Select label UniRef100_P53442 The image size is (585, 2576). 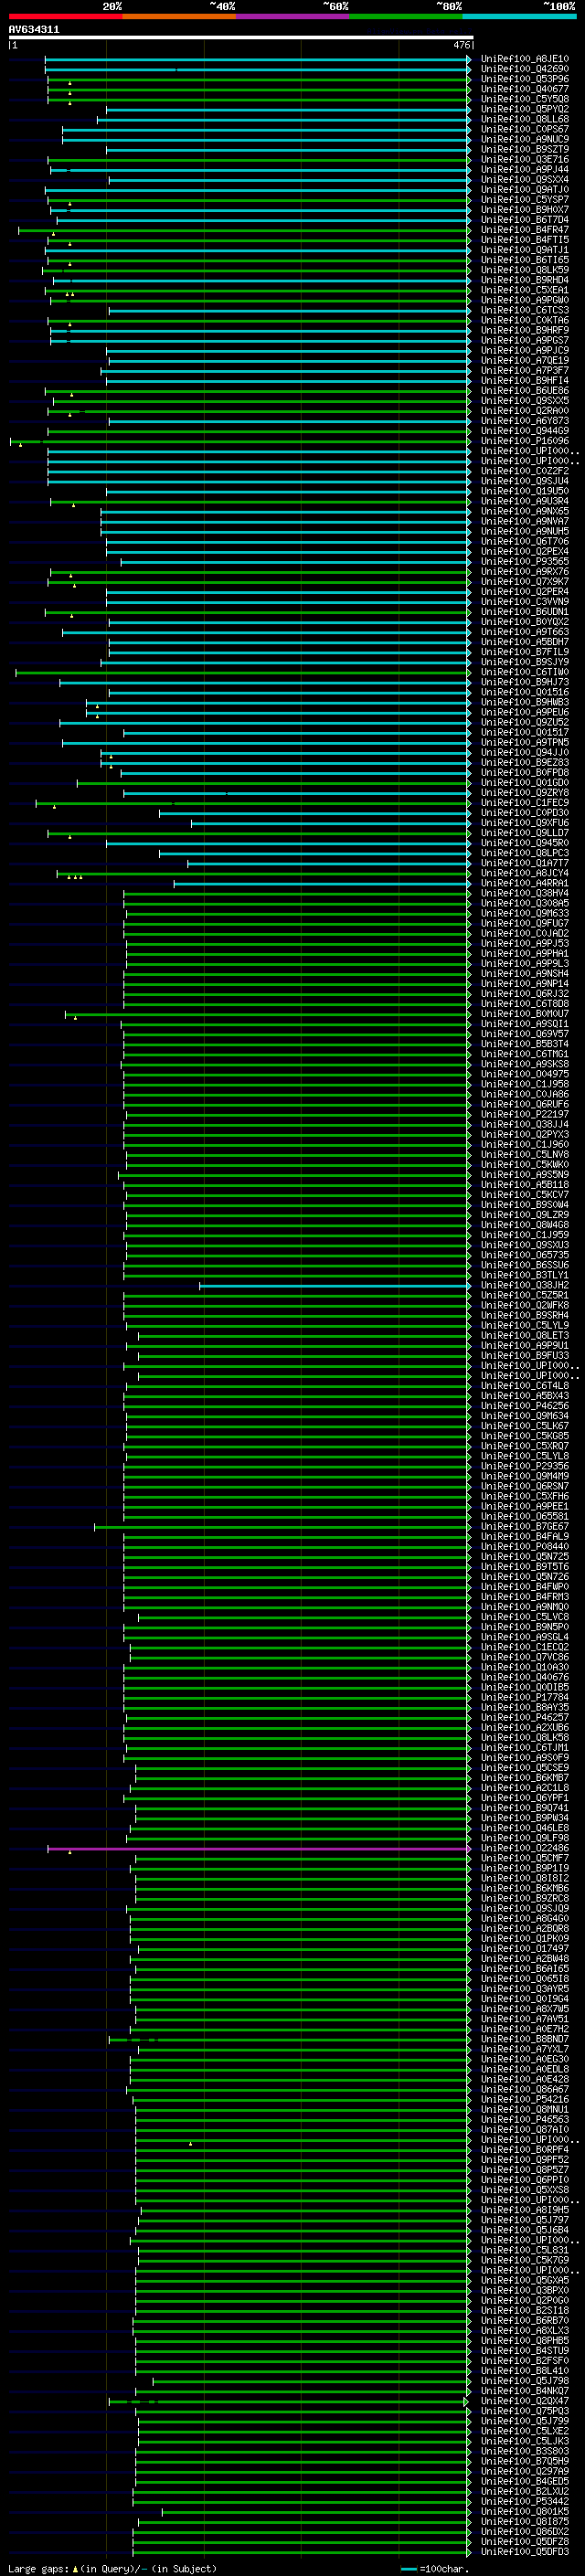pos(525,2502)
